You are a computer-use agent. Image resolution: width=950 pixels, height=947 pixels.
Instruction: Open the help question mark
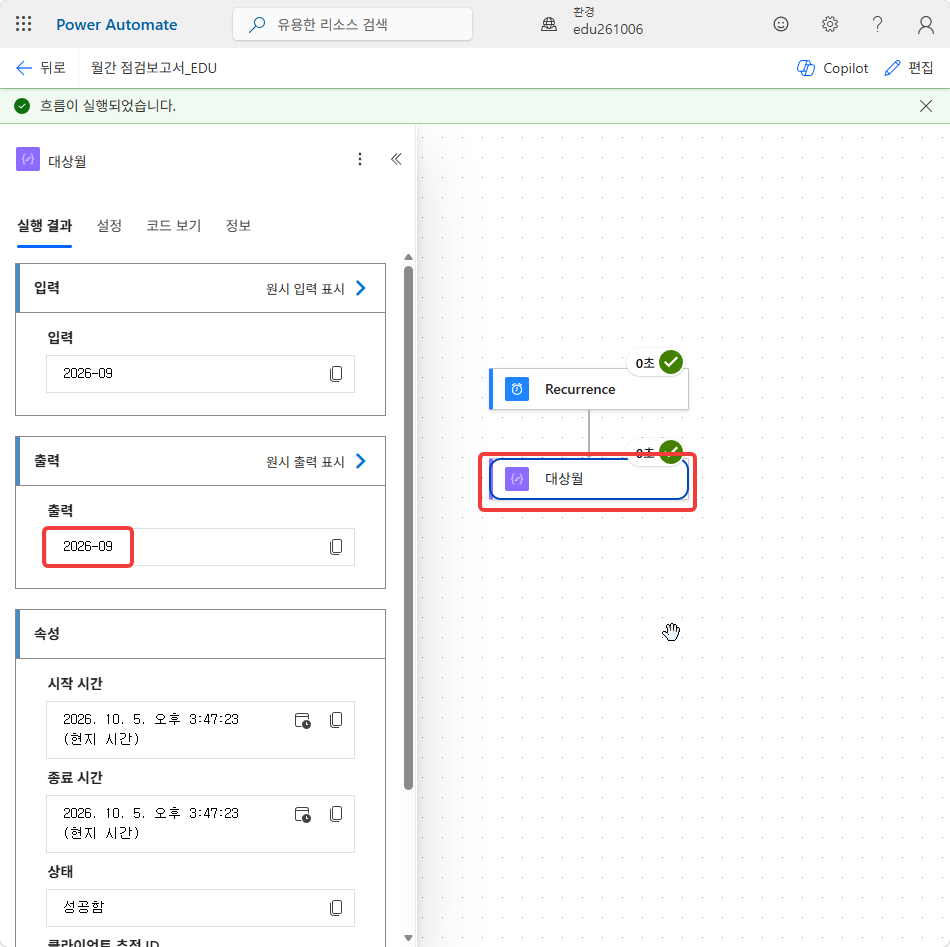877,24
